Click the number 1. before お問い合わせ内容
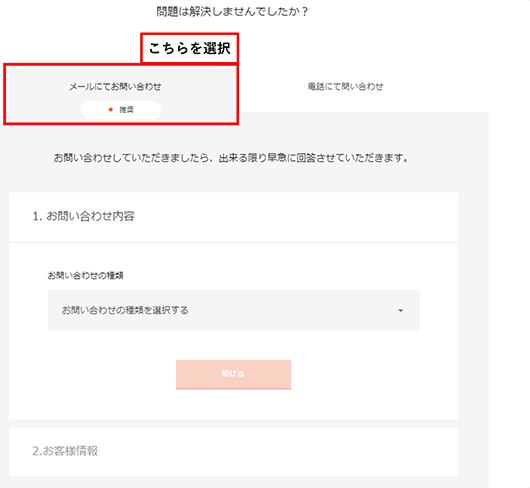The image size is (530, 488). tap(38, 217)
